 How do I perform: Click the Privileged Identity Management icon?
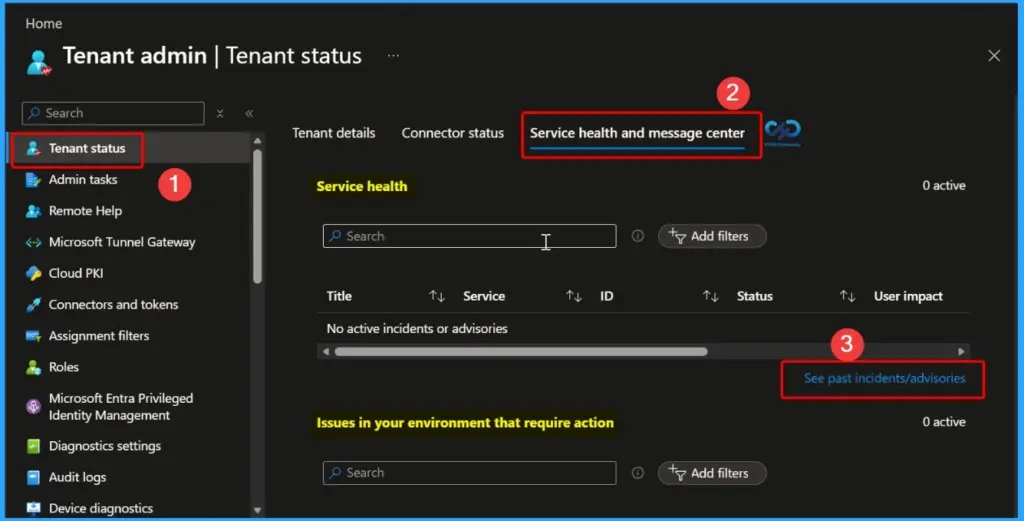33,407
